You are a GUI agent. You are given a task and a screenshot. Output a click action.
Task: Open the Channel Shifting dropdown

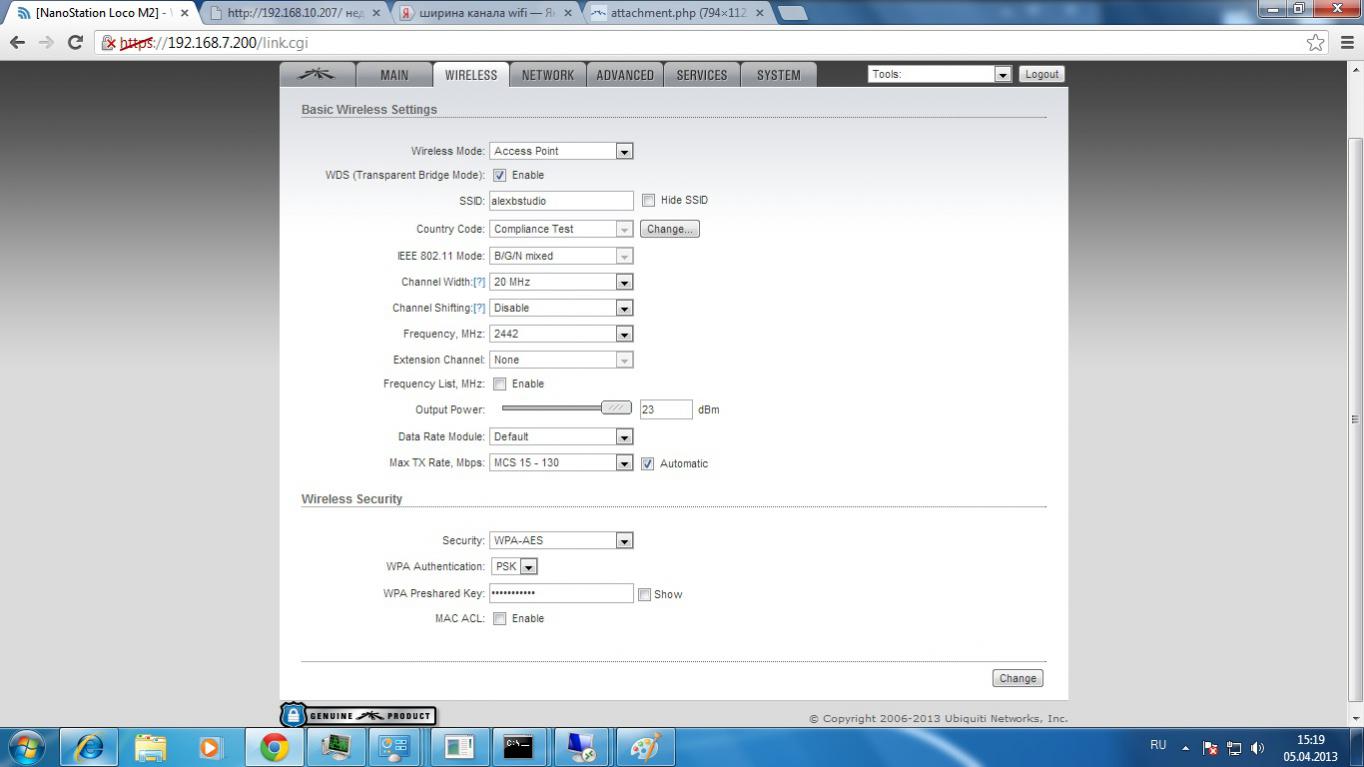tap(561, 308)
